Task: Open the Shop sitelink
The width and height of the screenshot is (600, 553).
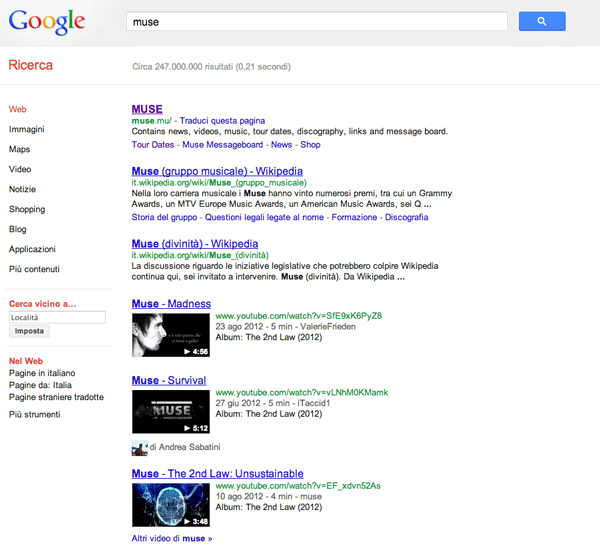Action: point(310,145)
